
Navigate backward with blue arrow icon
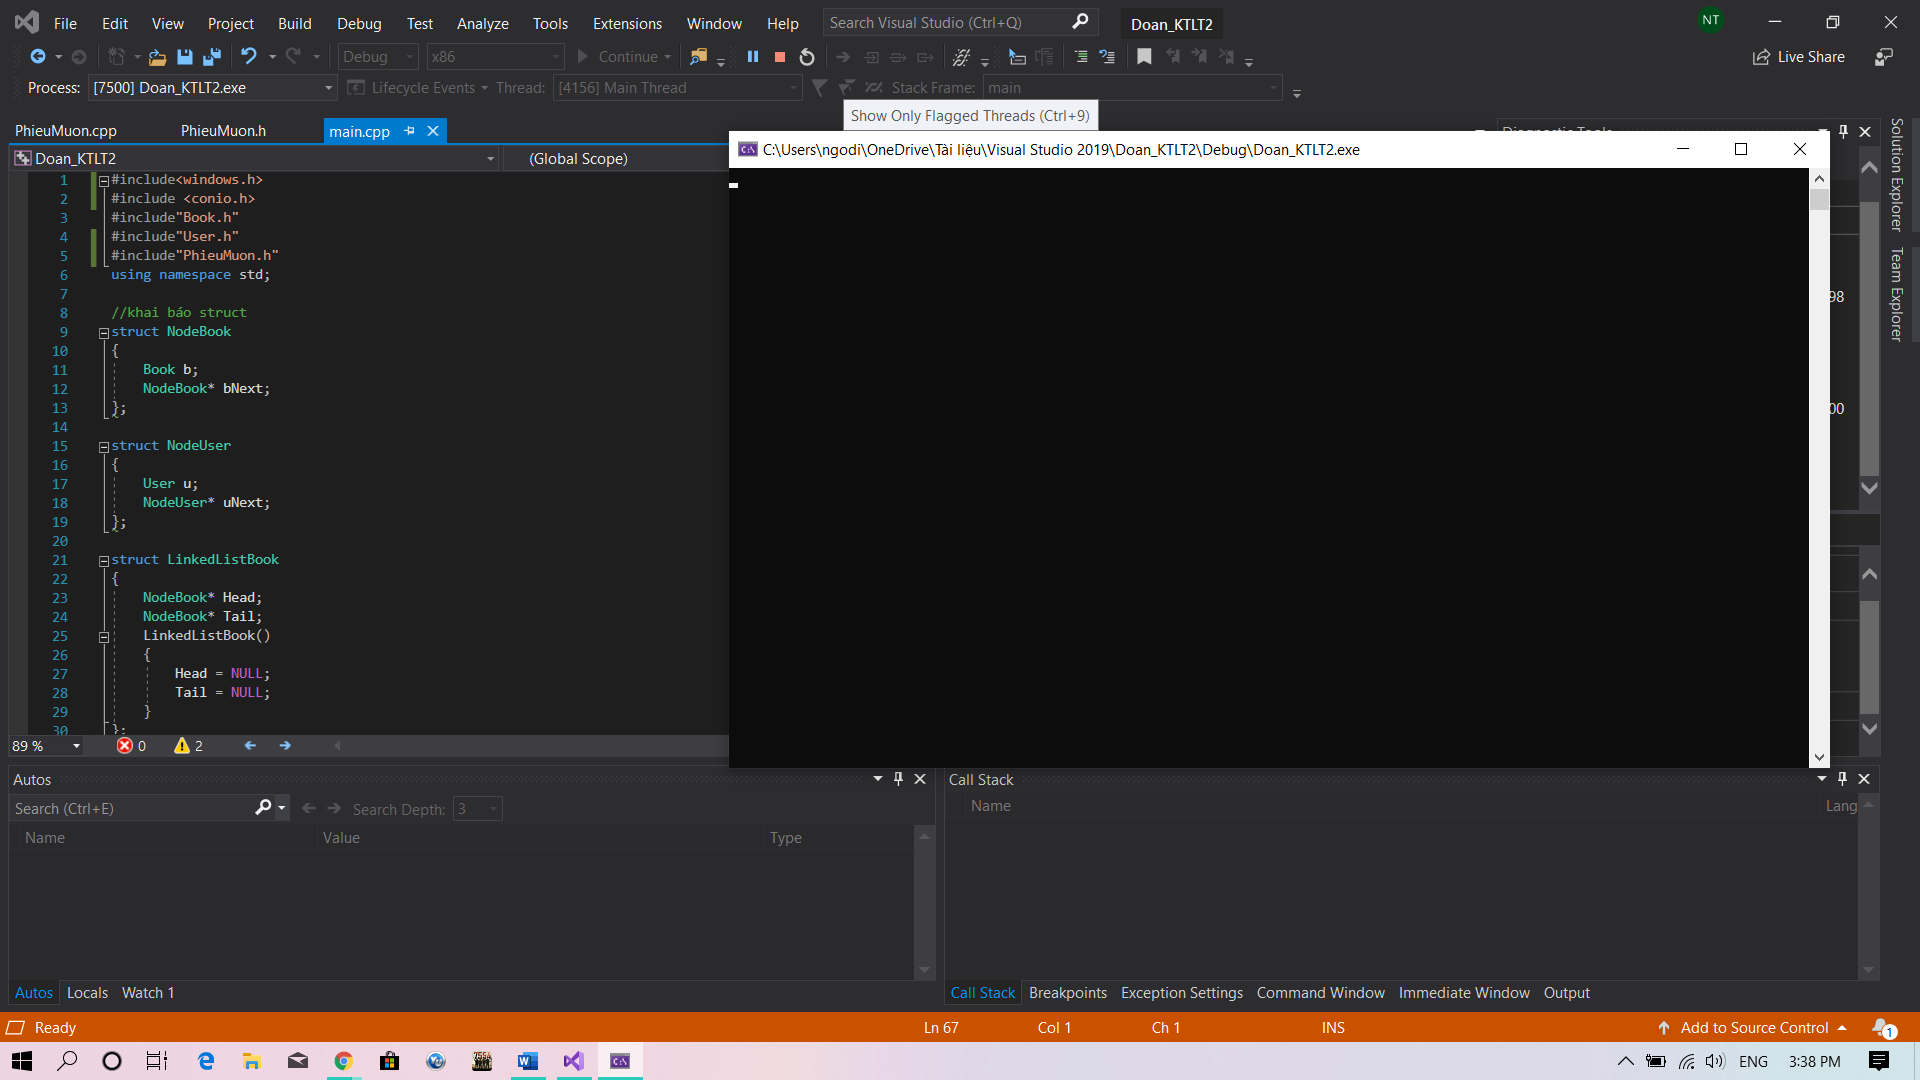click(x=38, y=57)
